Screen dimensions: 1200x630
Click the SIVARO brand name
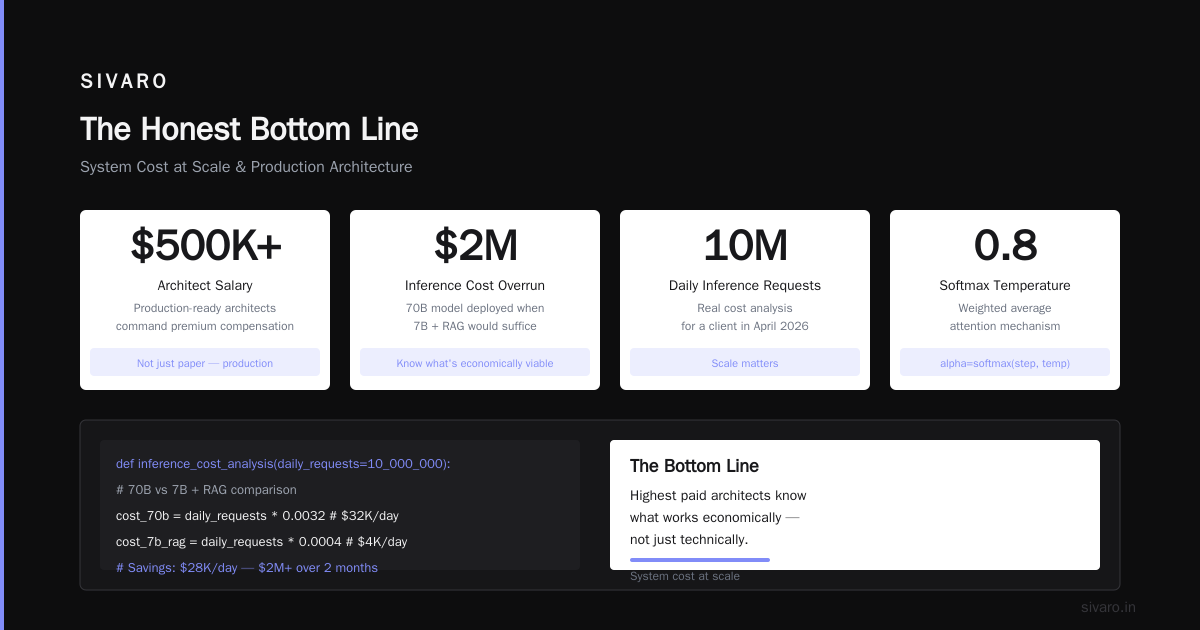point(124,82)
